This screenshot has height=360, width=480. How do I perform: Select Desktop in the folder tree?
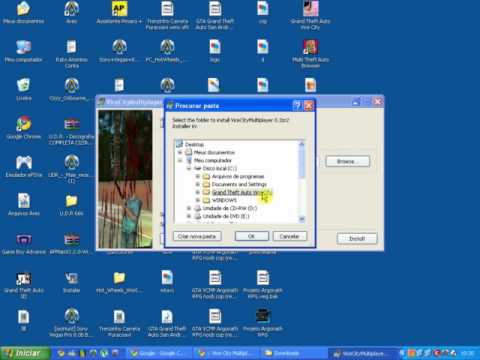point(194,144)
